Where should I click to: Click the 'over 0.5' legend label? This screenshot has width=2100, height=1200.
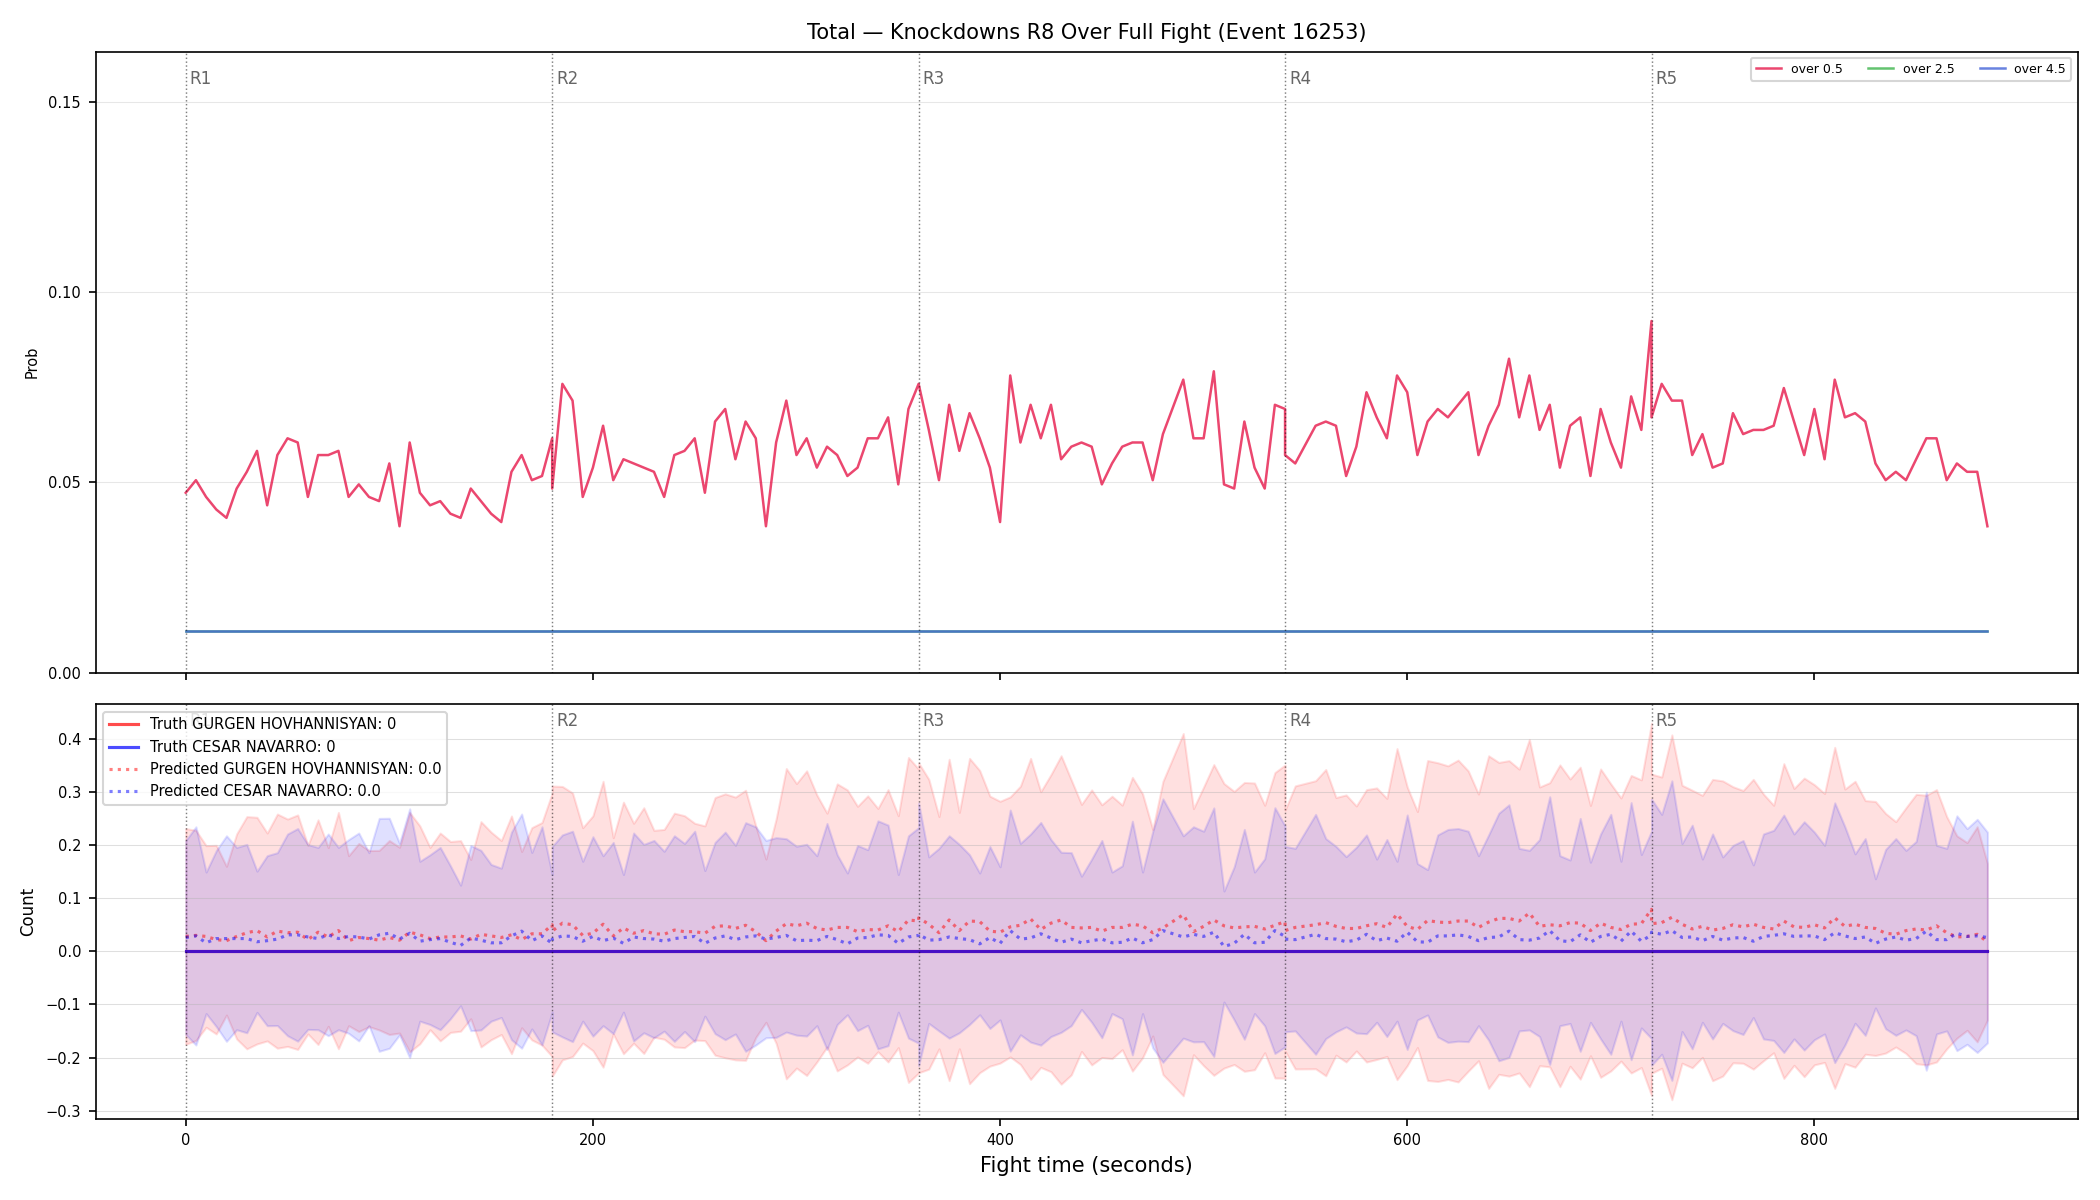coord(1816,69)
